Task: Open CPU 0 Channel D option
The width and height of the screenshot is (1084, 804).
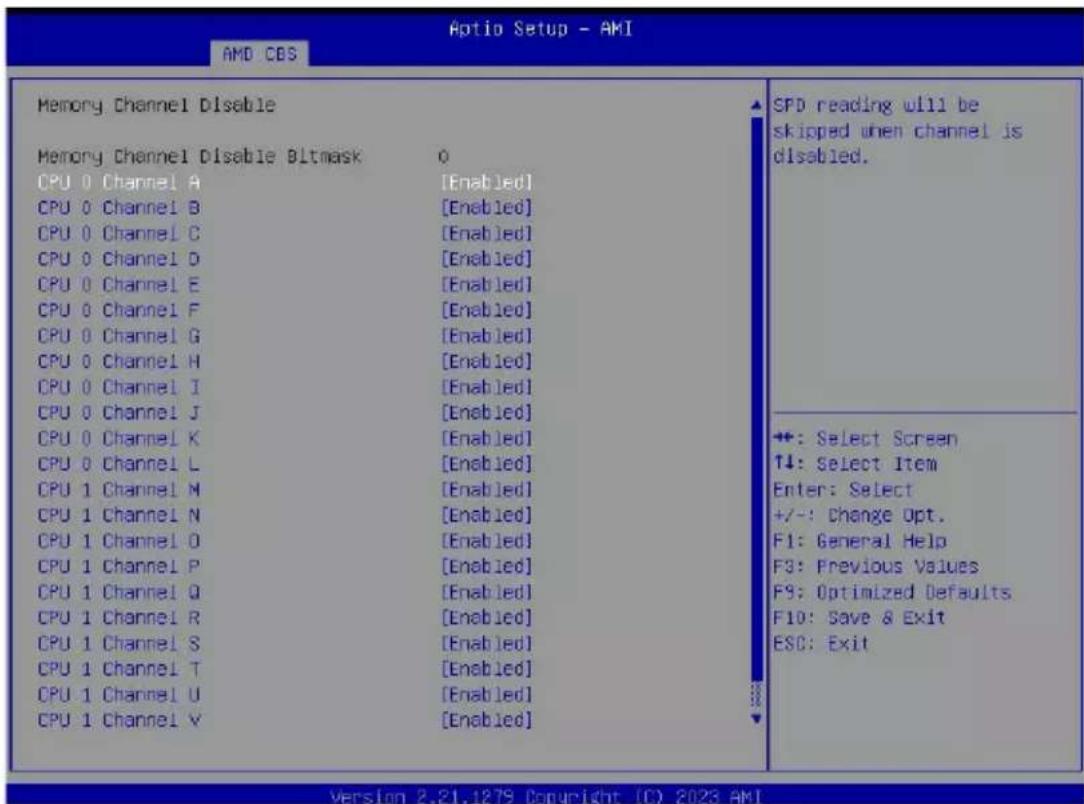Action: [285, 259]
